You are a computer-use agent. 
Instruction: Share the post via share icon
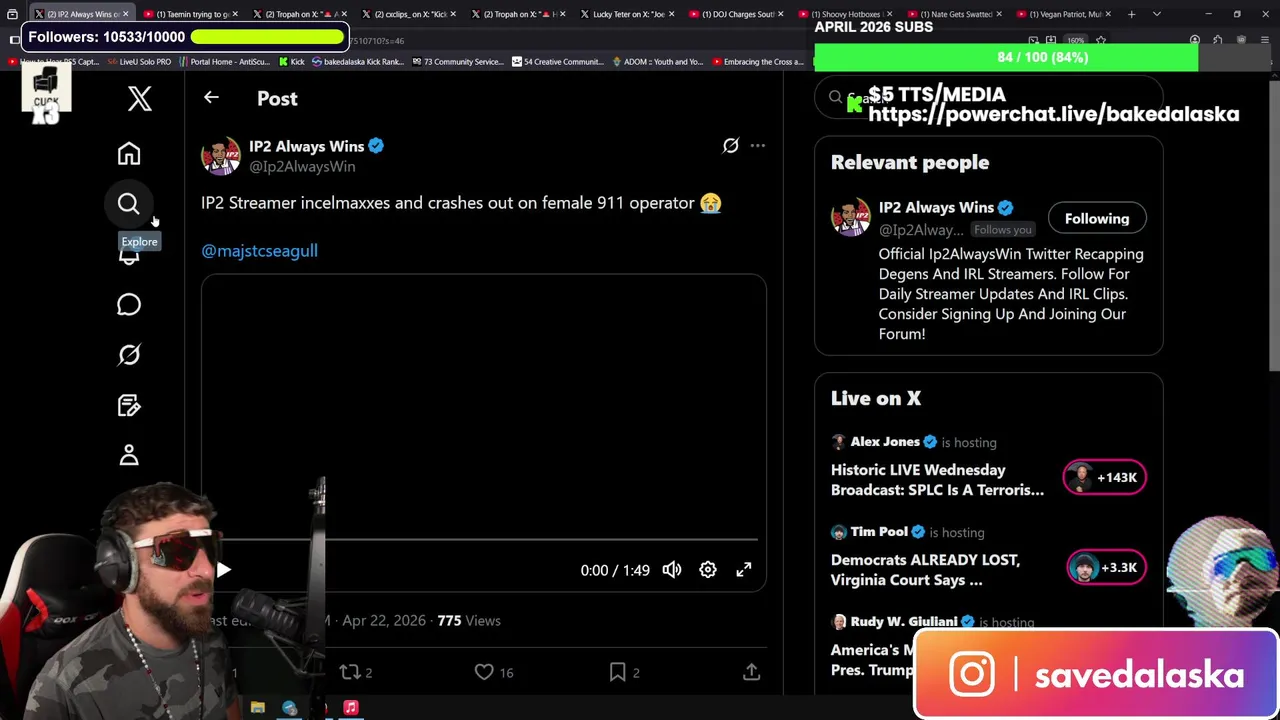751,672
